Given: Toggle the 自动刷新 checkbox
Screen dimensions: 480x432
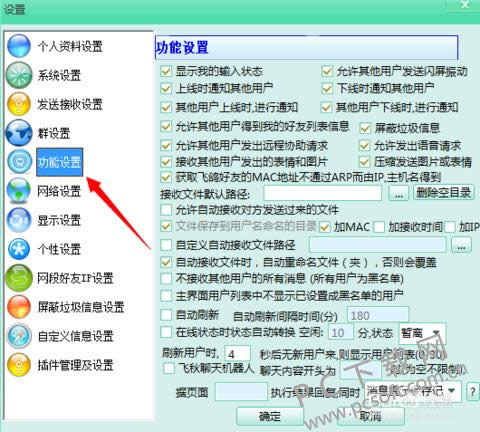Looking at the screenshot, I should click(x=166, y=315).
